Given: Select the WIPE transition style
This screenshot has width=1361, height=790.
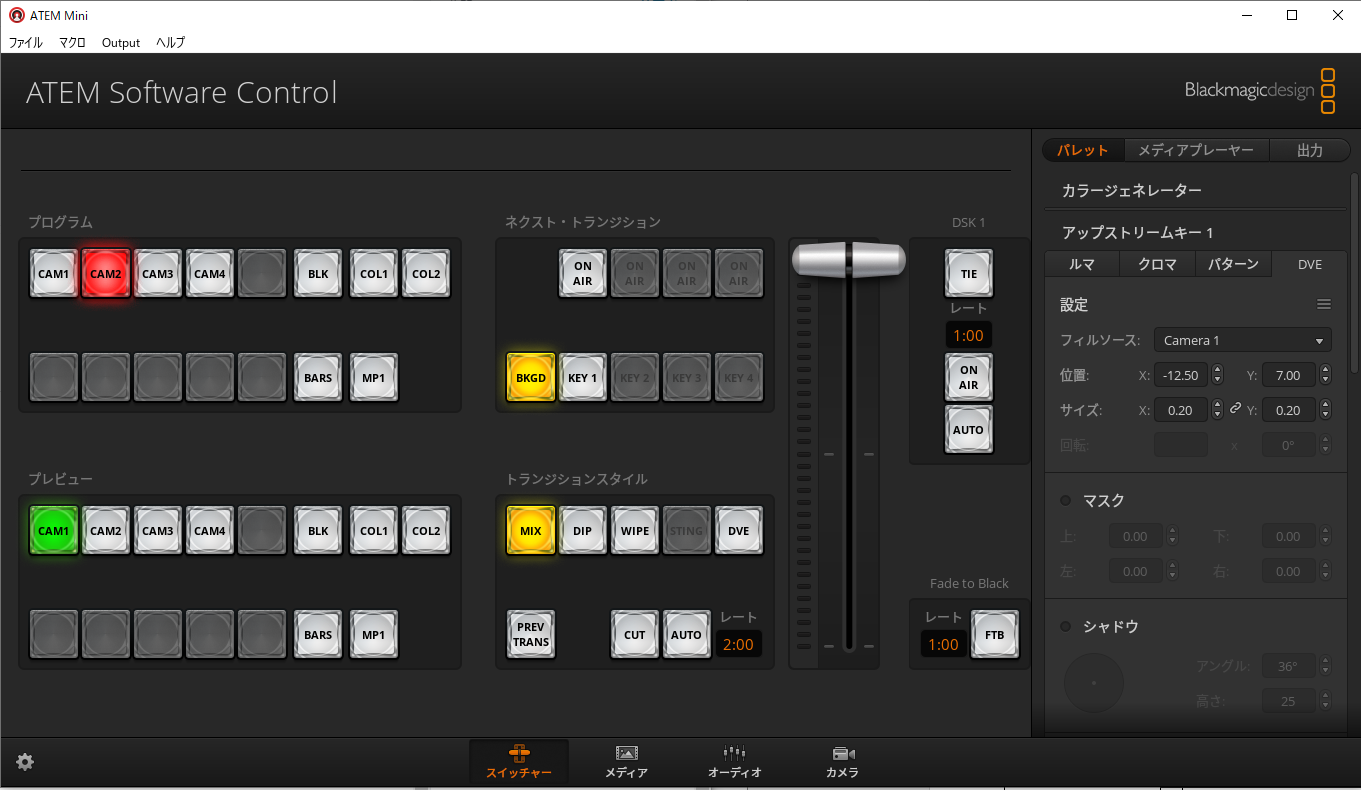Looking at the screenshot, I should [635, 531].
